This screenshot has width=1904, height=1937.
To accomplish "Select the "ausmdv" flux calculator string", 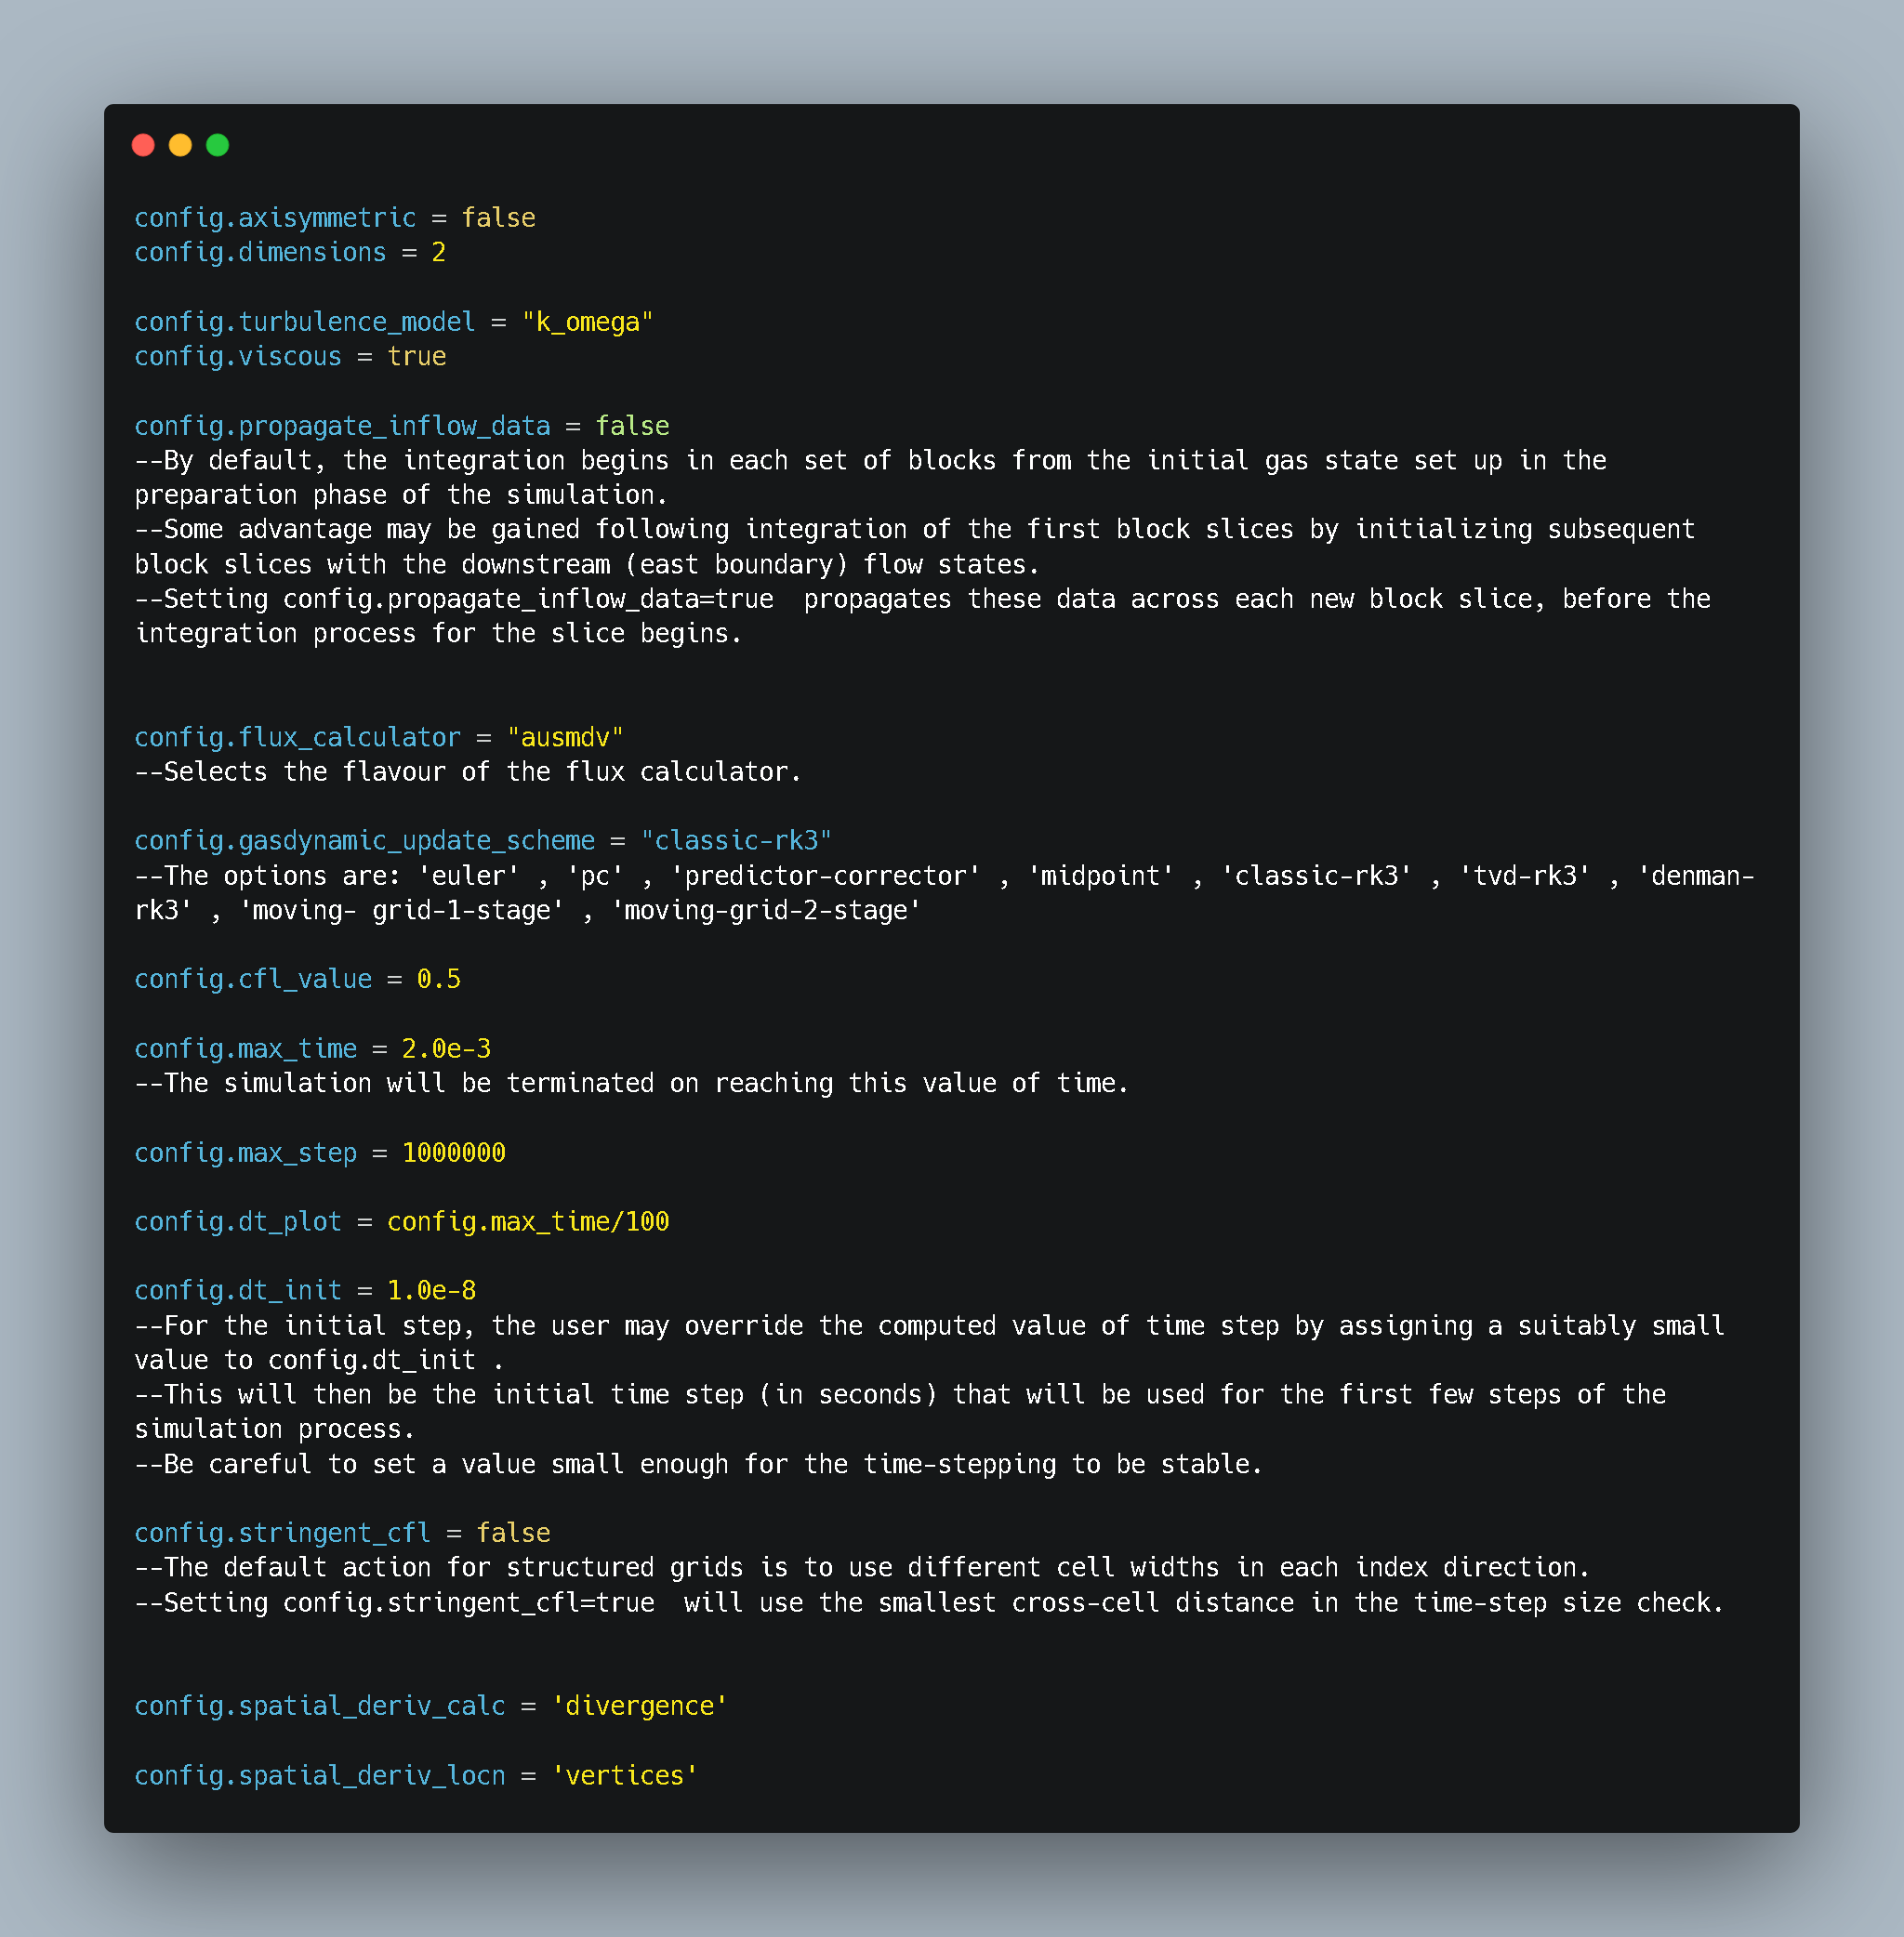I will click(565, 737).
